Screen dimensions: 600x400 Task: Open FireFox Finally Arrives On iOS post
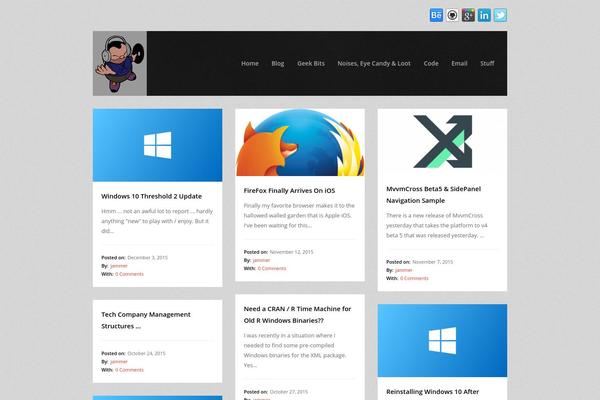tap(289, 191)
